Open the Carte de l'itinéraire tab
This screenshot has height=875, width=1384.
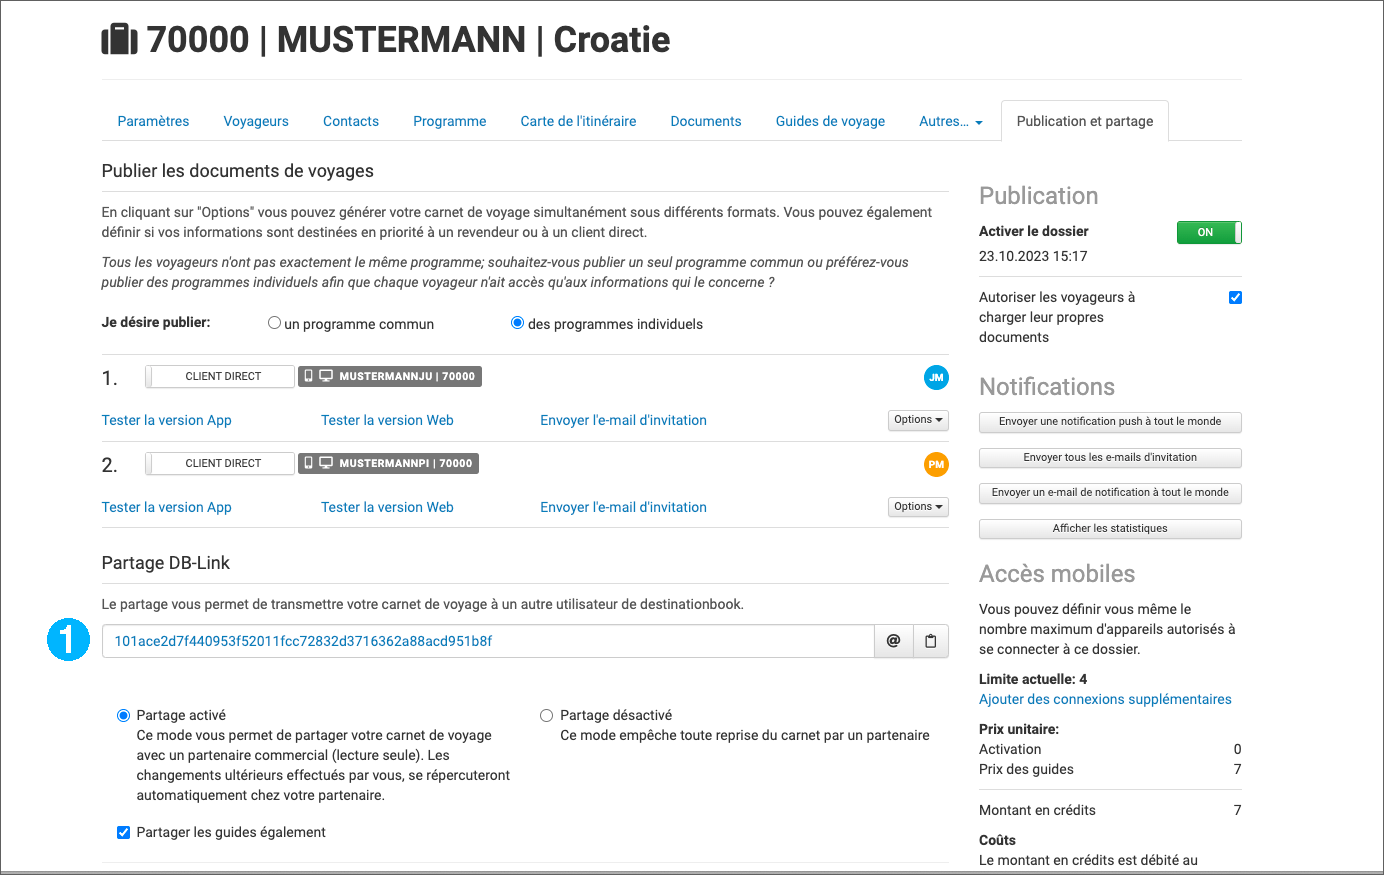[x=578, y=120]
